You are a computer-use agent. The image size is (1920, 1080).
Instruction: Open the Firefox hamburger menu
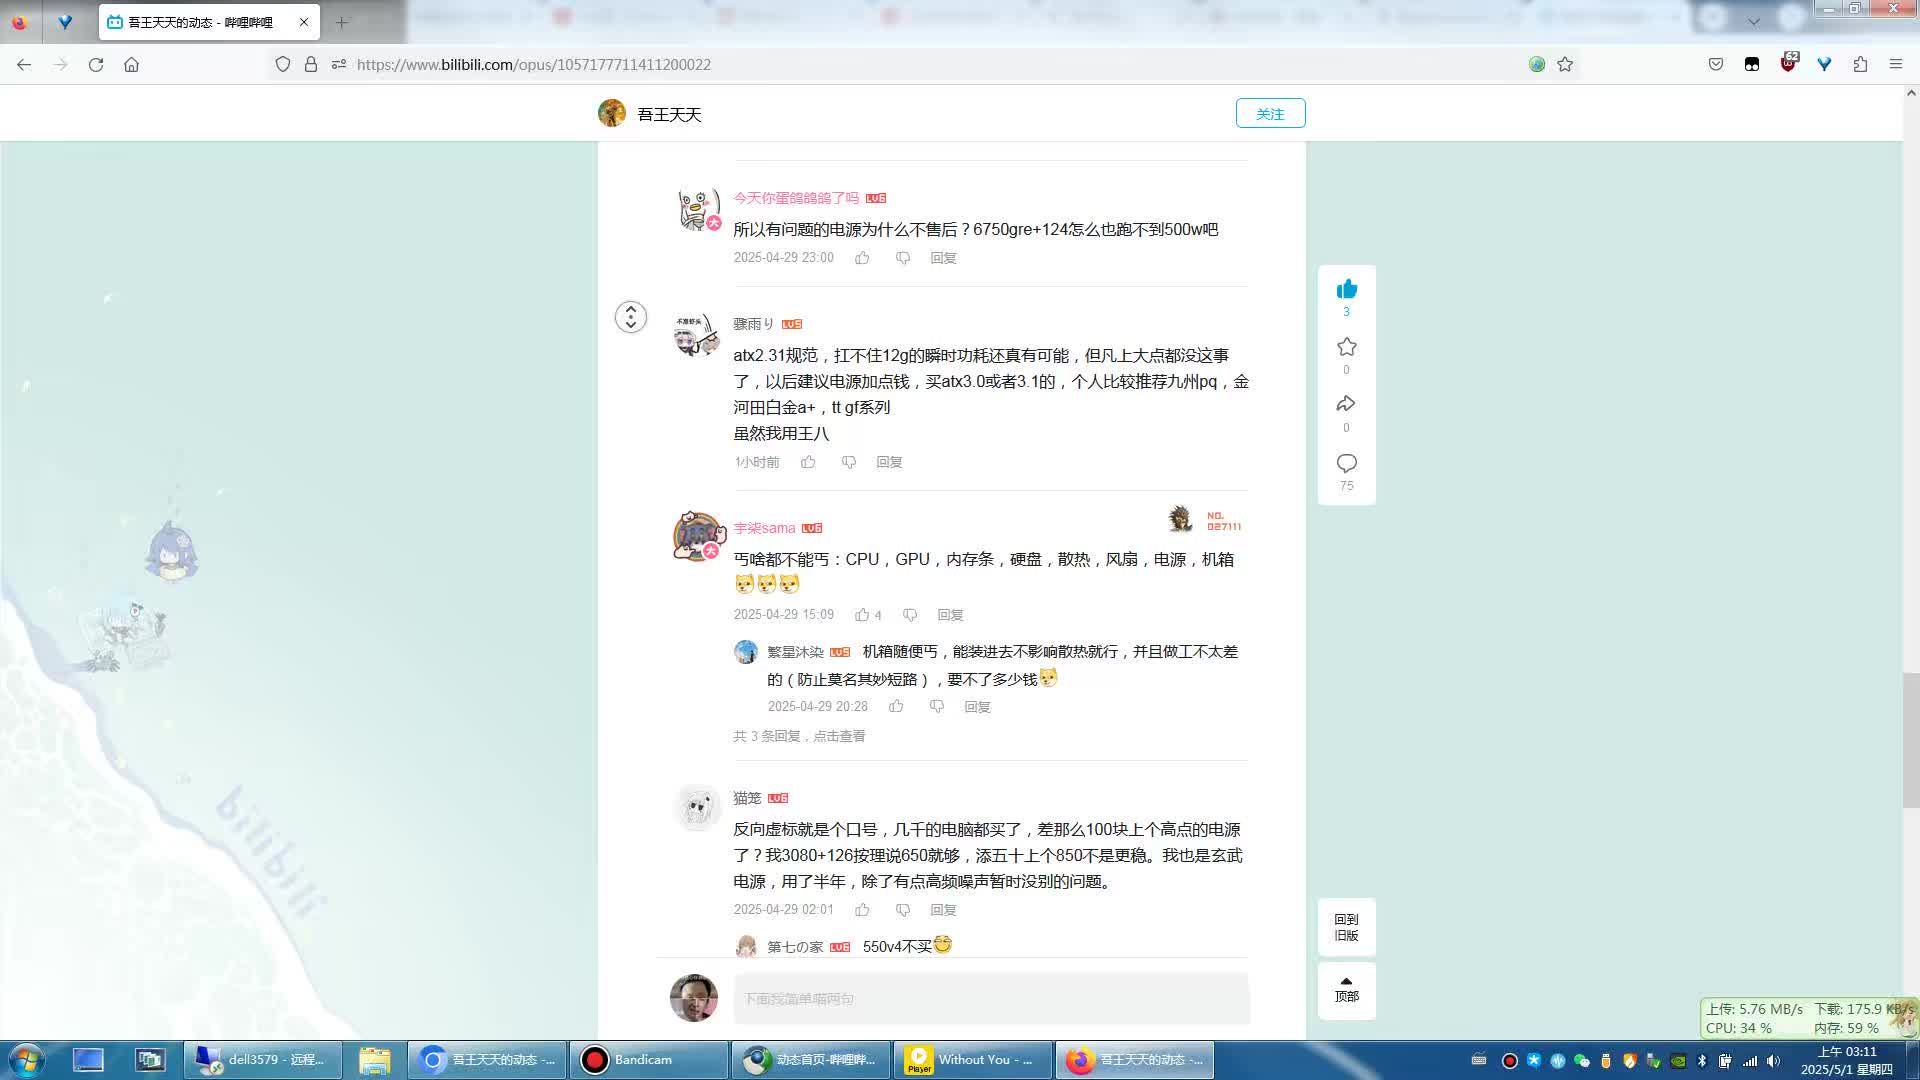coord(1896,64)
